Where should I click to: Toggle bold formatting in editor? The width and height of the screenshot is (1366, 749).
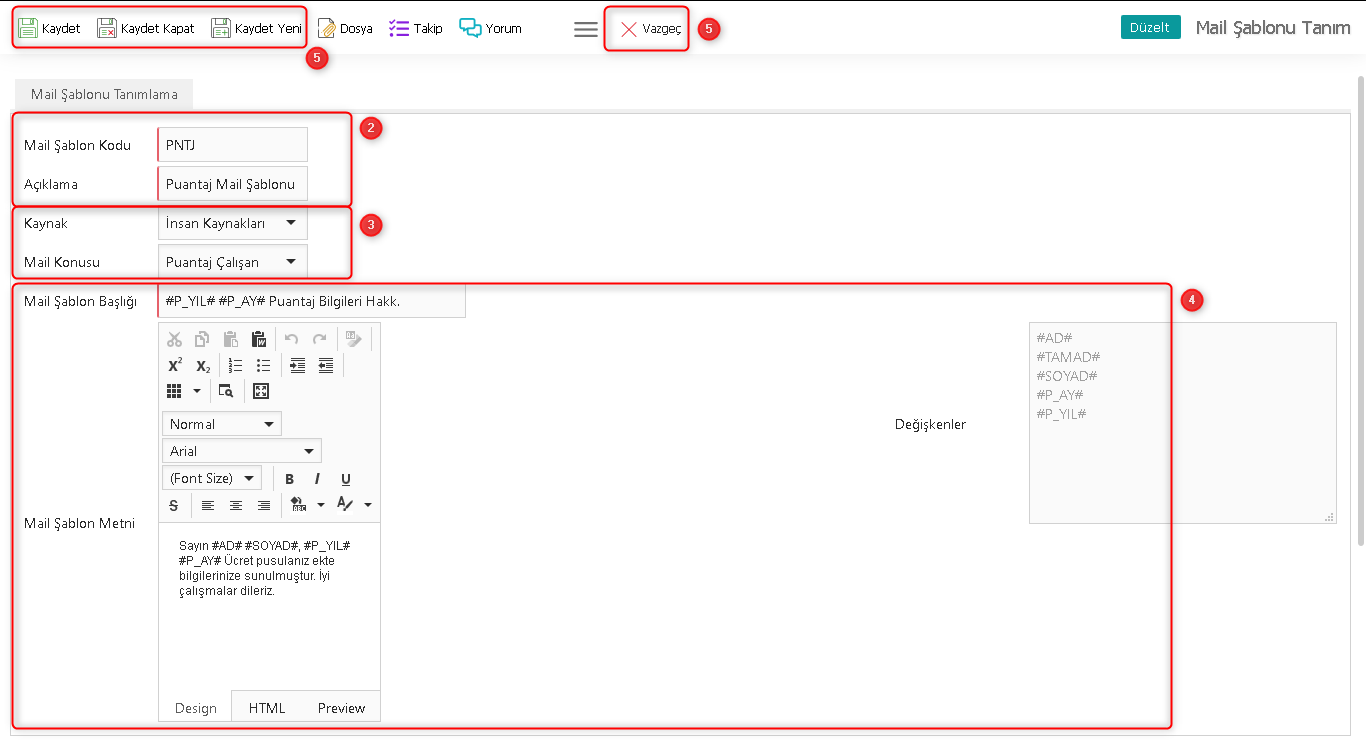[289, 479]
